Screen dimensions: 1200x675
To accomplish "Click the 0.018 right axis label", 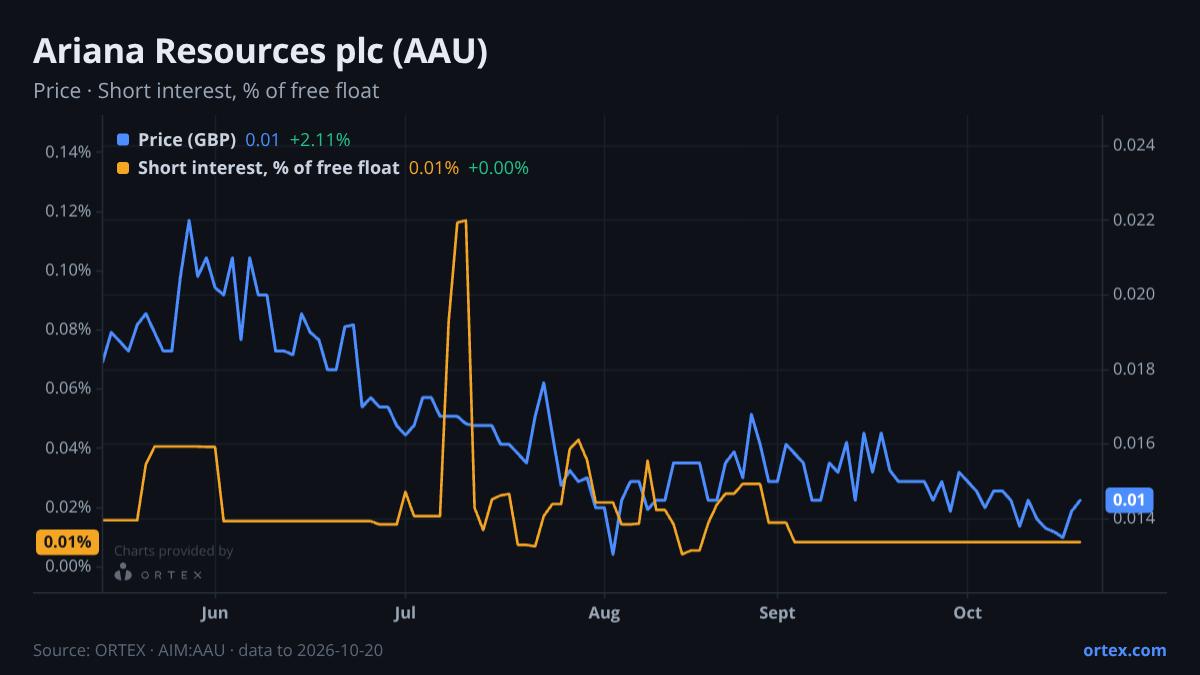I will (x=1134, y=369).
